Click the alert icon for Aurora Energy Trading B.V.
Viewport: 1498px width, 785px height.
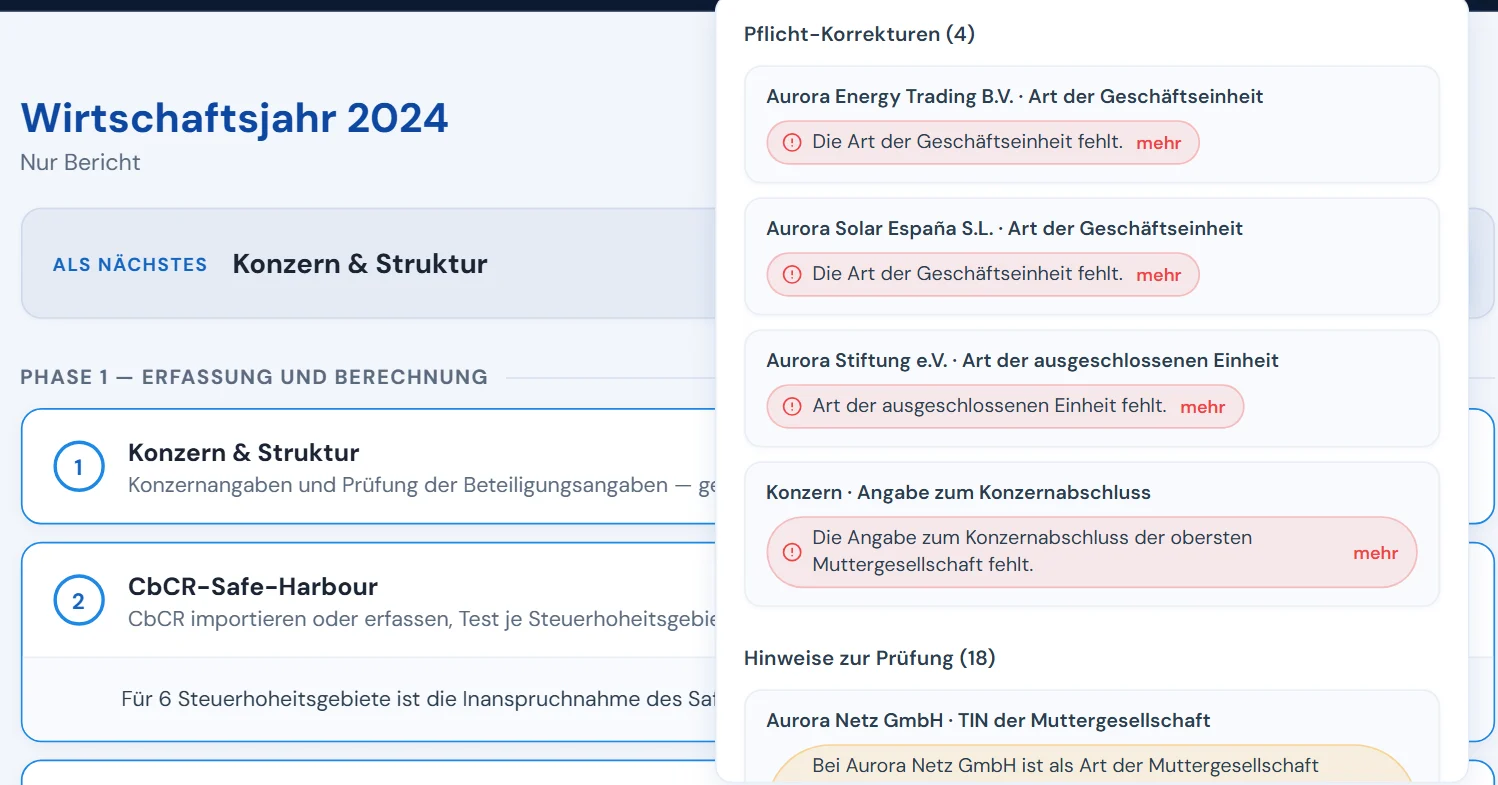792,143
